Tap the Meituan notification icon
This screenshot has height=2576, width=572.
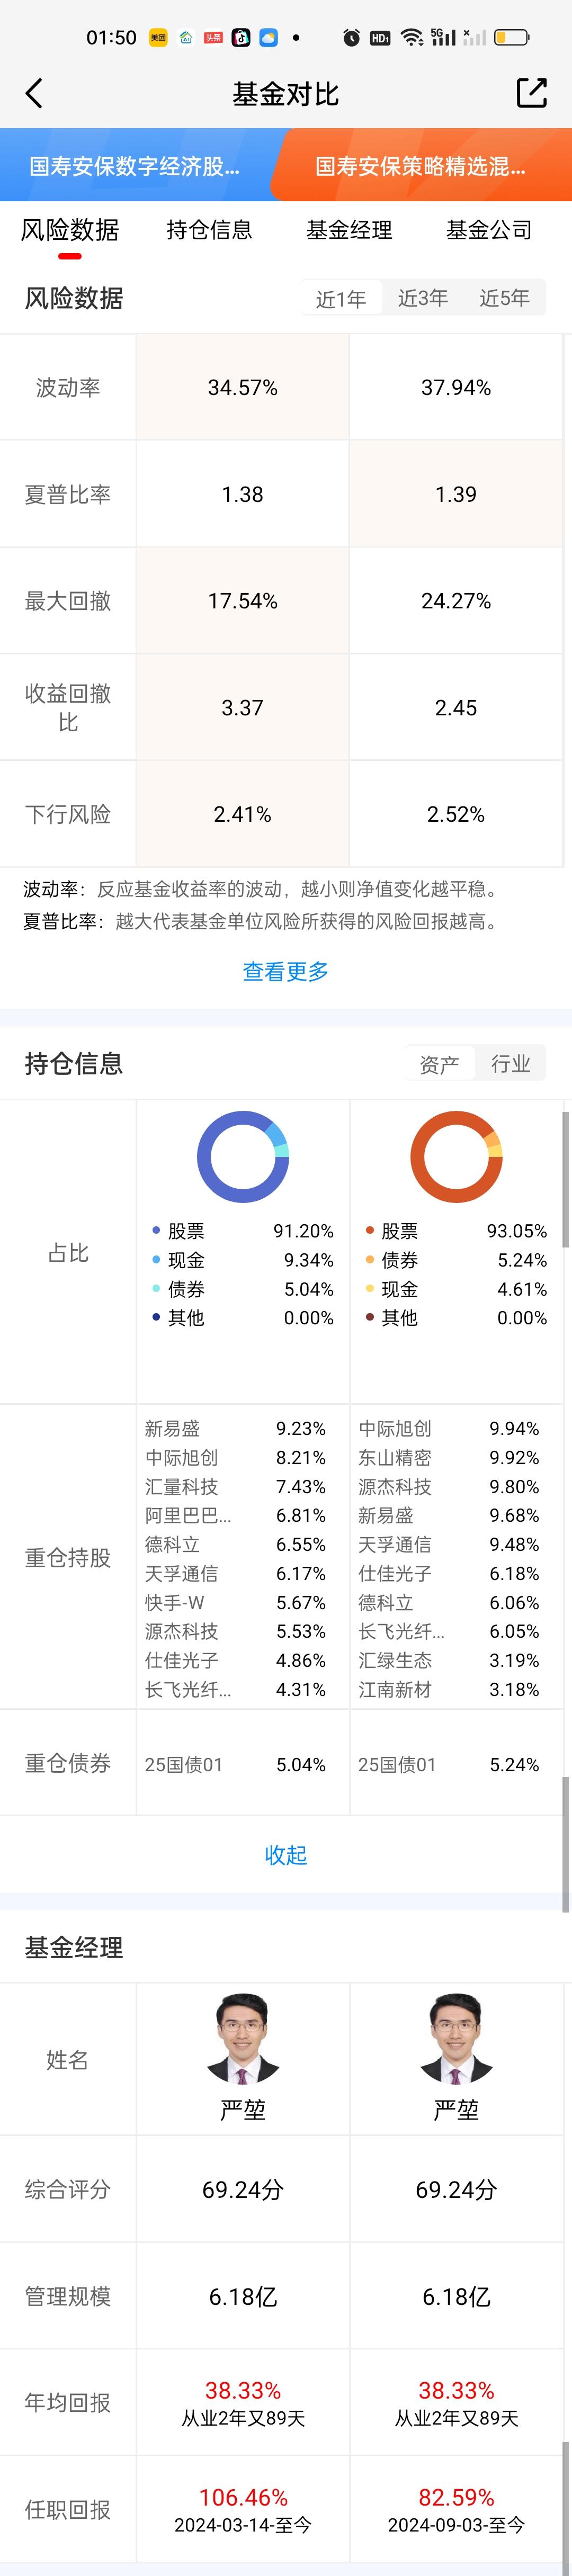[158, 38]
